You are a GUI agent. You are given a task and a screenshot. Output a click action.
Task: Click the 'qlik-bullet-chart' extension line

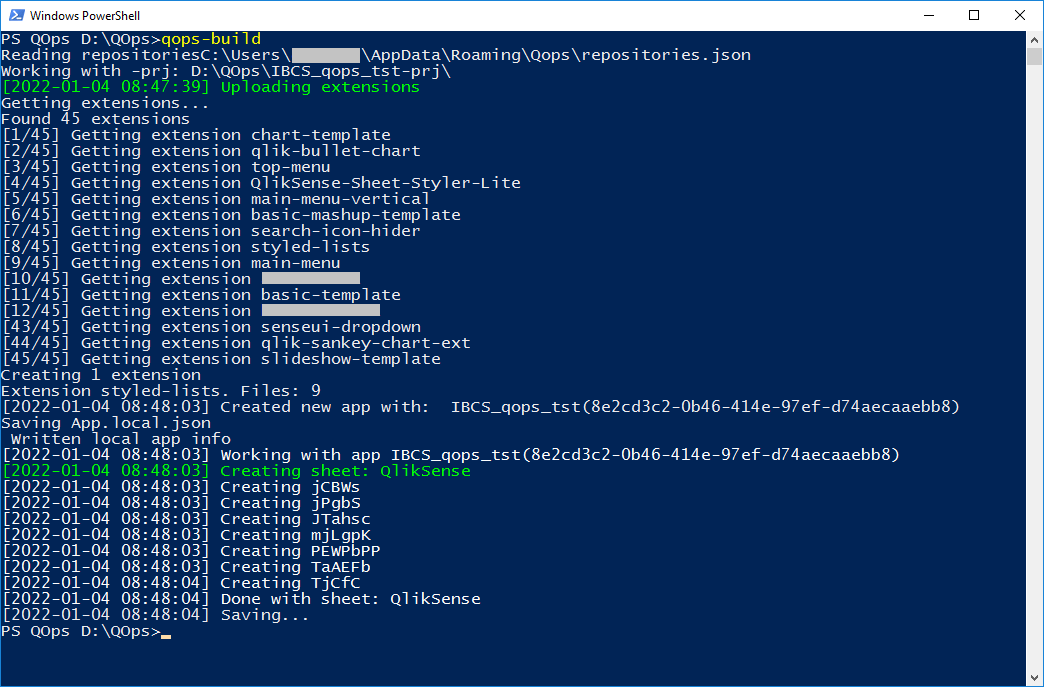point(211,150)
